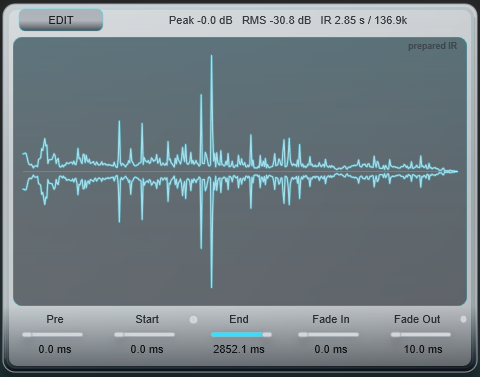The height and width of the screenshot is (377, 480).
Task: Select the Start value 0.0 ms
Action: click(x=147, y=349)
